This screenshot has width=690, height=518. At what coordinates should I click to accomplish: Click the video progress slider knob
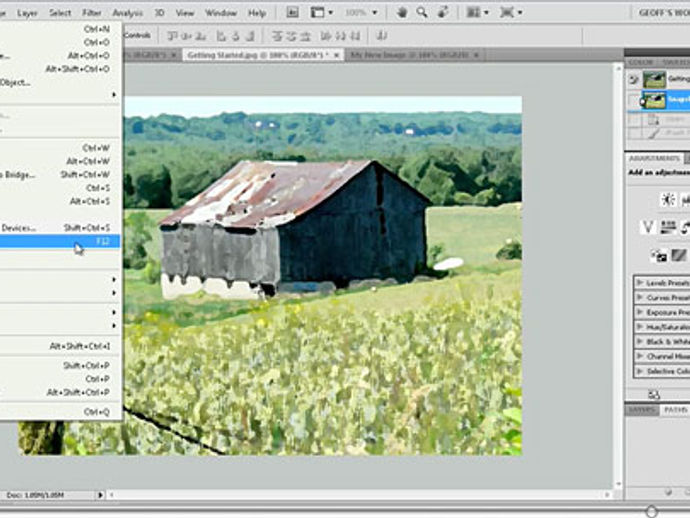click(652, 511)
